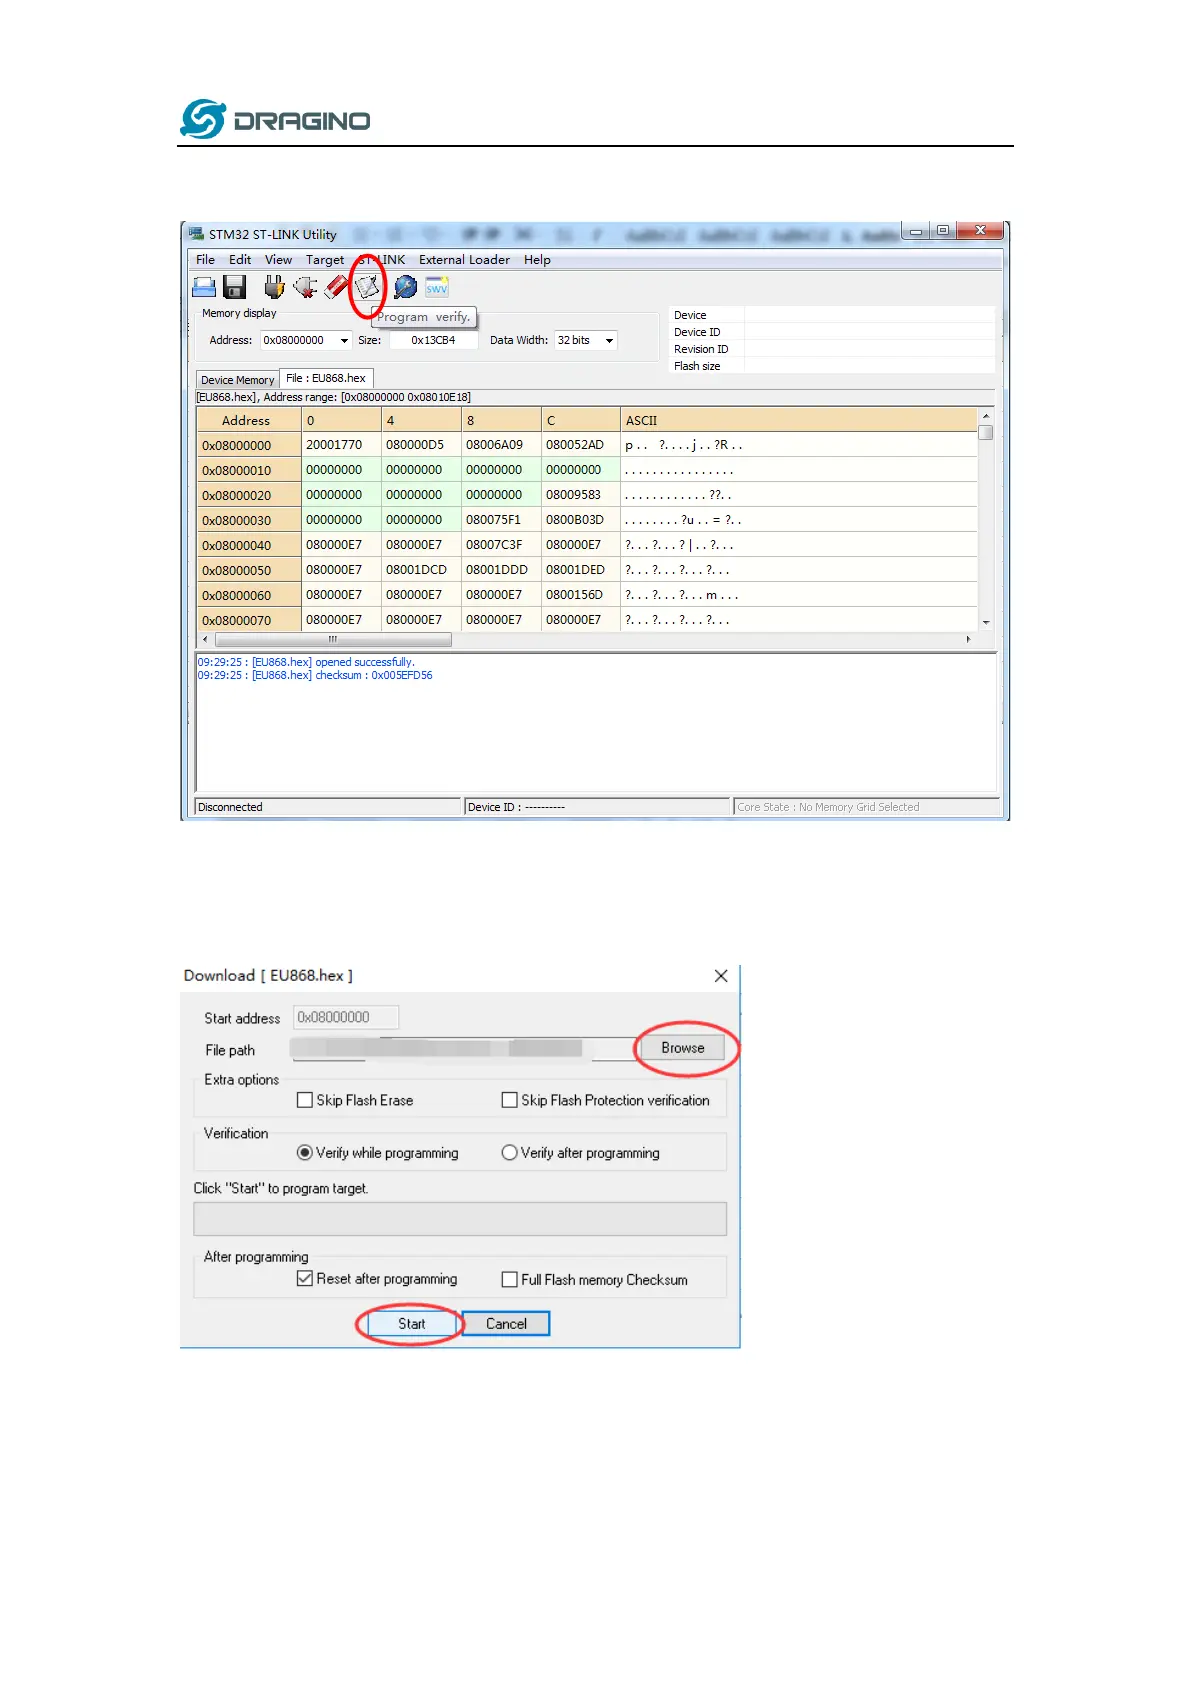Click the File path field
Image resolution: width=1191 pixels, height=1684 pixels.
tap(463, 1048)
